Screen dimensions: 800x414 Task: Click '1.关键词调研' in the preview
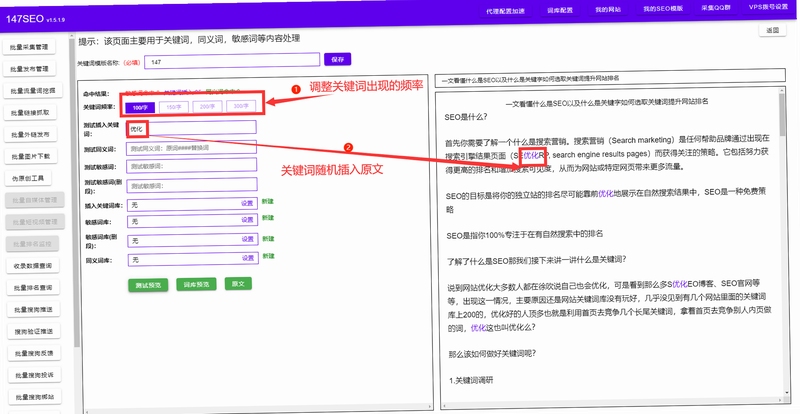471,380
